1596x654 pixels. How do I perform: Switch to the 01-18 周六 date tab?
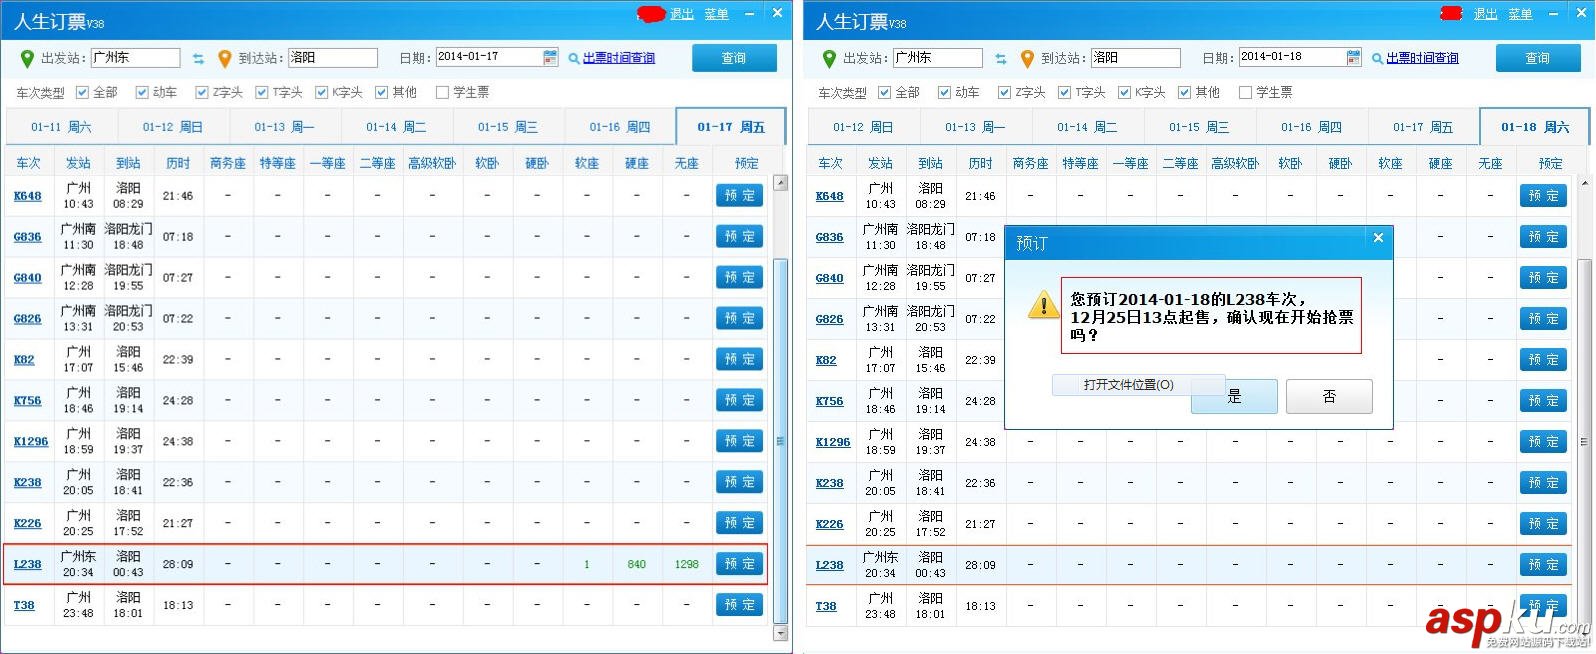(1534, 127)
